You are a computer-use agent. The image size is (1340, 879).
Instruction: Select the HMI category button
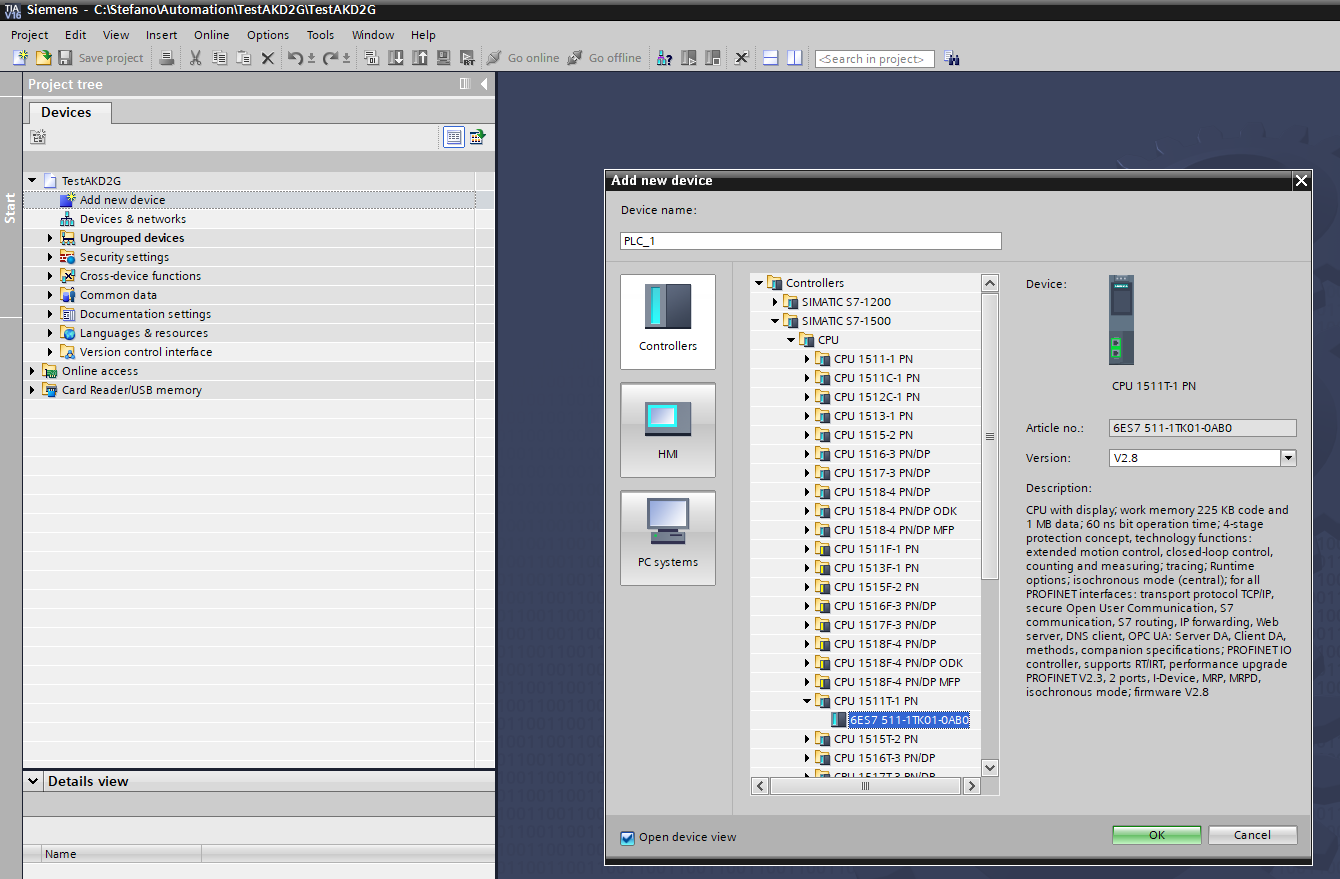(x=668, y=430)
